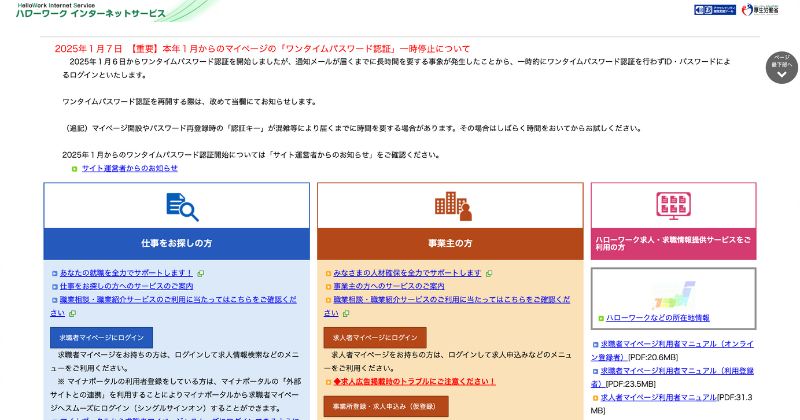The width and height of the screenshot is (800, 420).
Task: Click the green bullet beside ハローワークなどの所在地情報
Action: pyautogui.click(x=601, y=318)
